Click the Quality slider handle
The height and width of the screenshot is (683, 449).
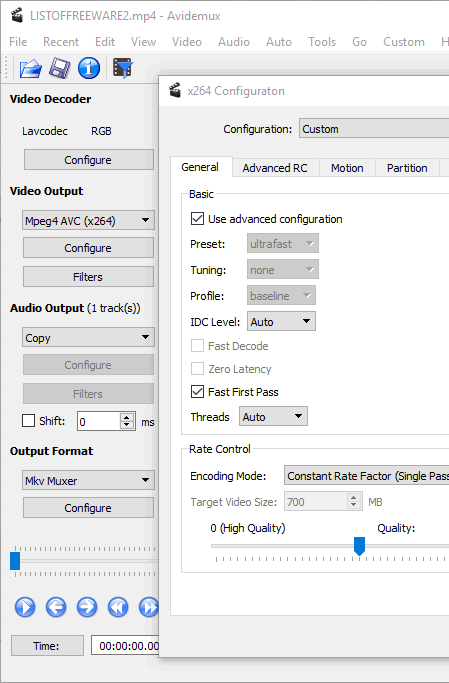pos(359,546)
